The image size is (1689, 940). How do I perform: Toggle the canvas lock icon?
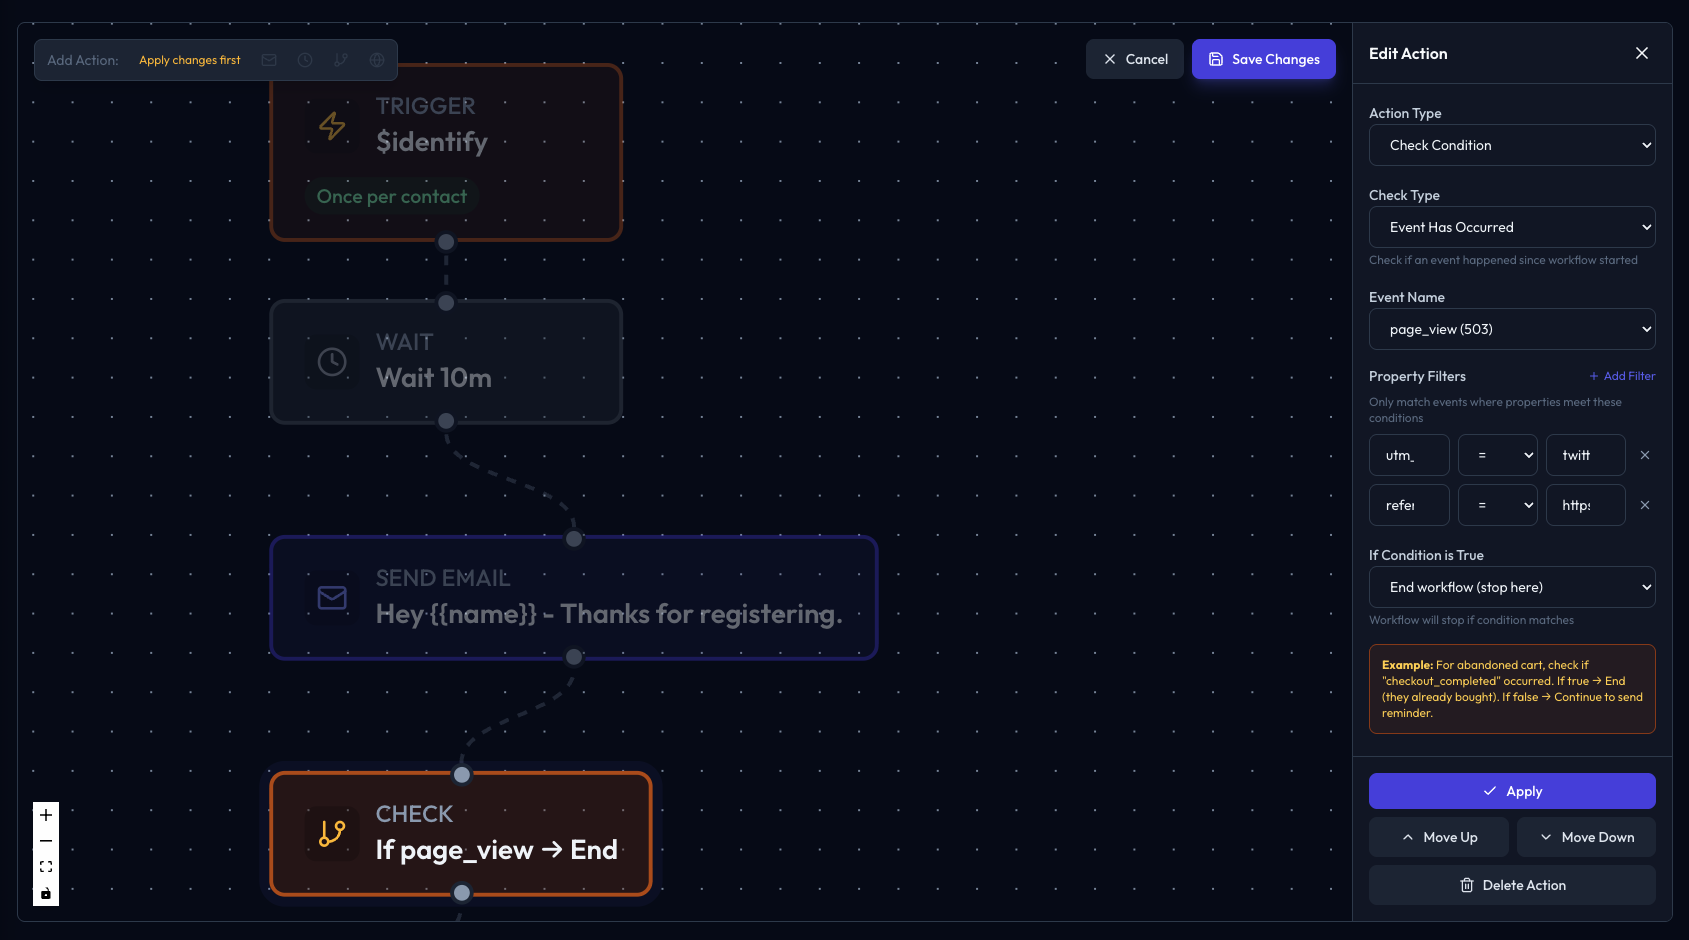[45, 892]
